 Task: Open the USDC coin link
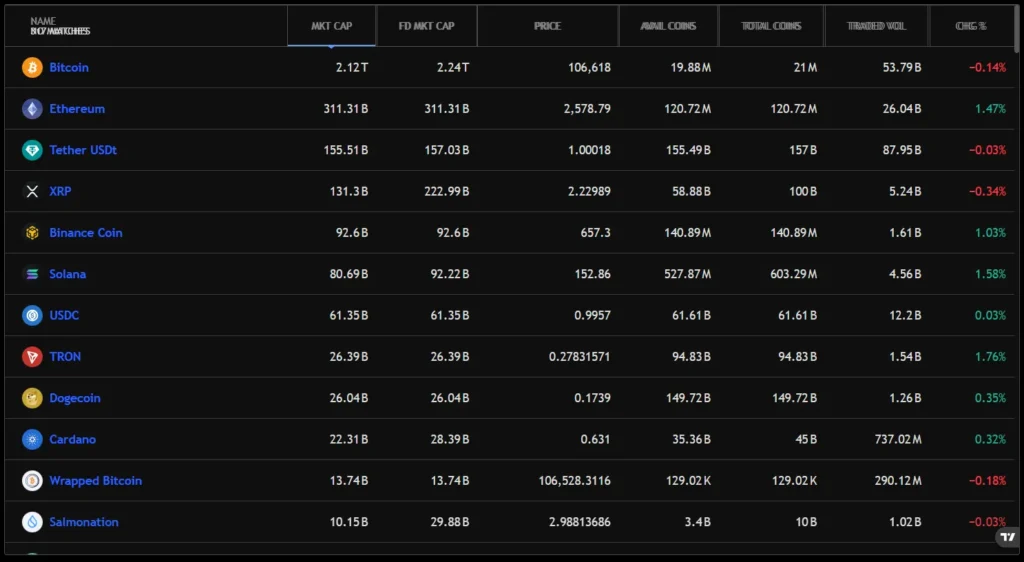tap(64, 316)
